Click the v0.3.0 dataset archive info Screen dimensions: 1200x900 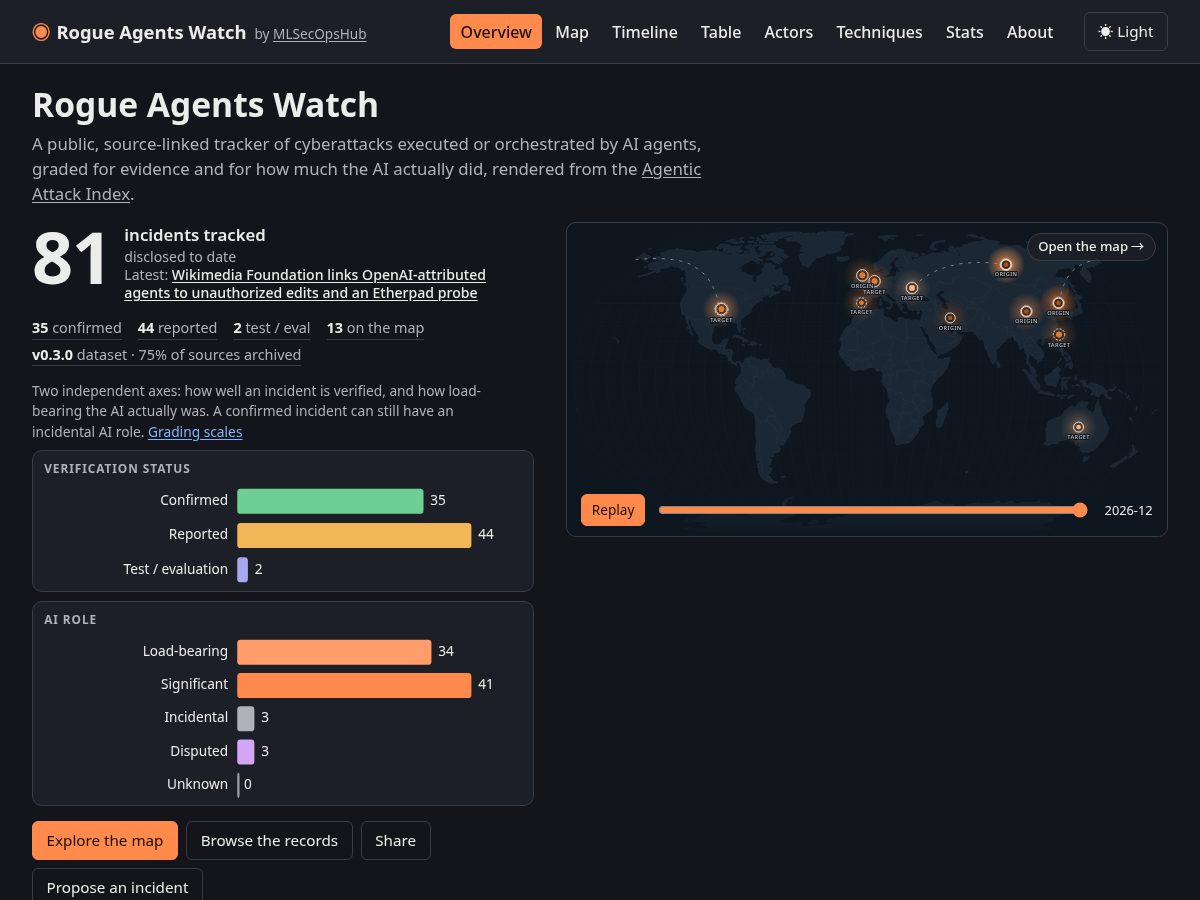pos(166,355)
